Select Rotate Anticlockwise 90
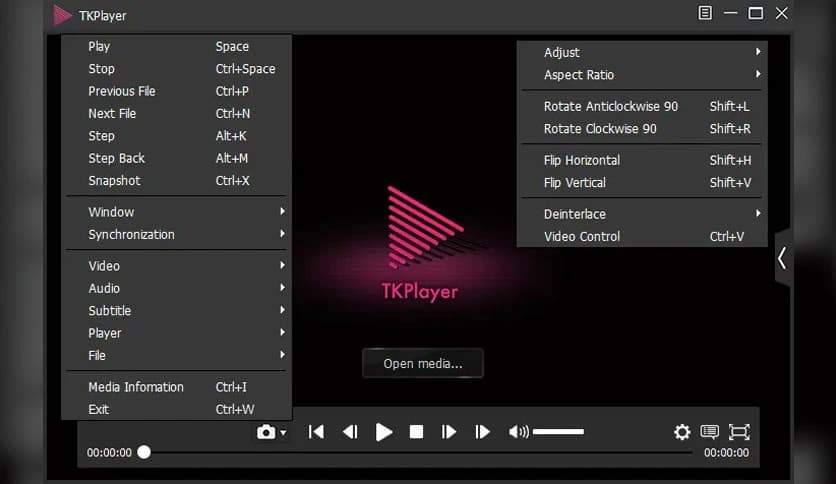The image size is (836, 484). click(x=642, y=106)
